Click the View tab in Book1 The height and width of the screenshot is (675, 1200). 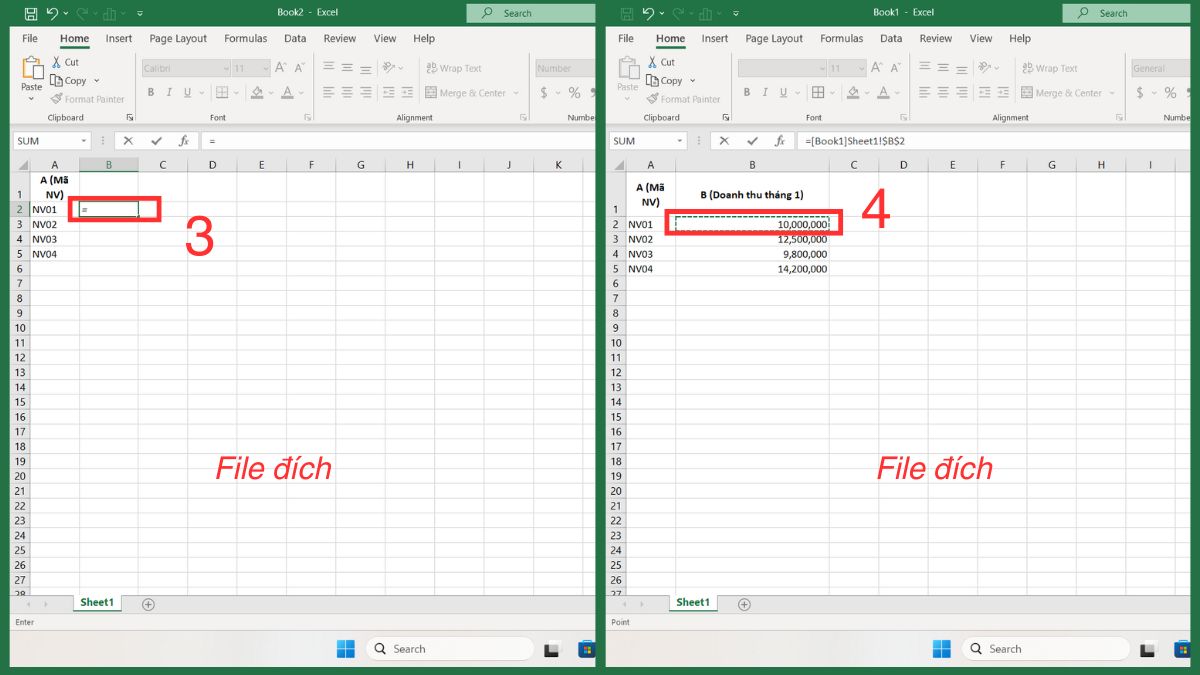981,39
